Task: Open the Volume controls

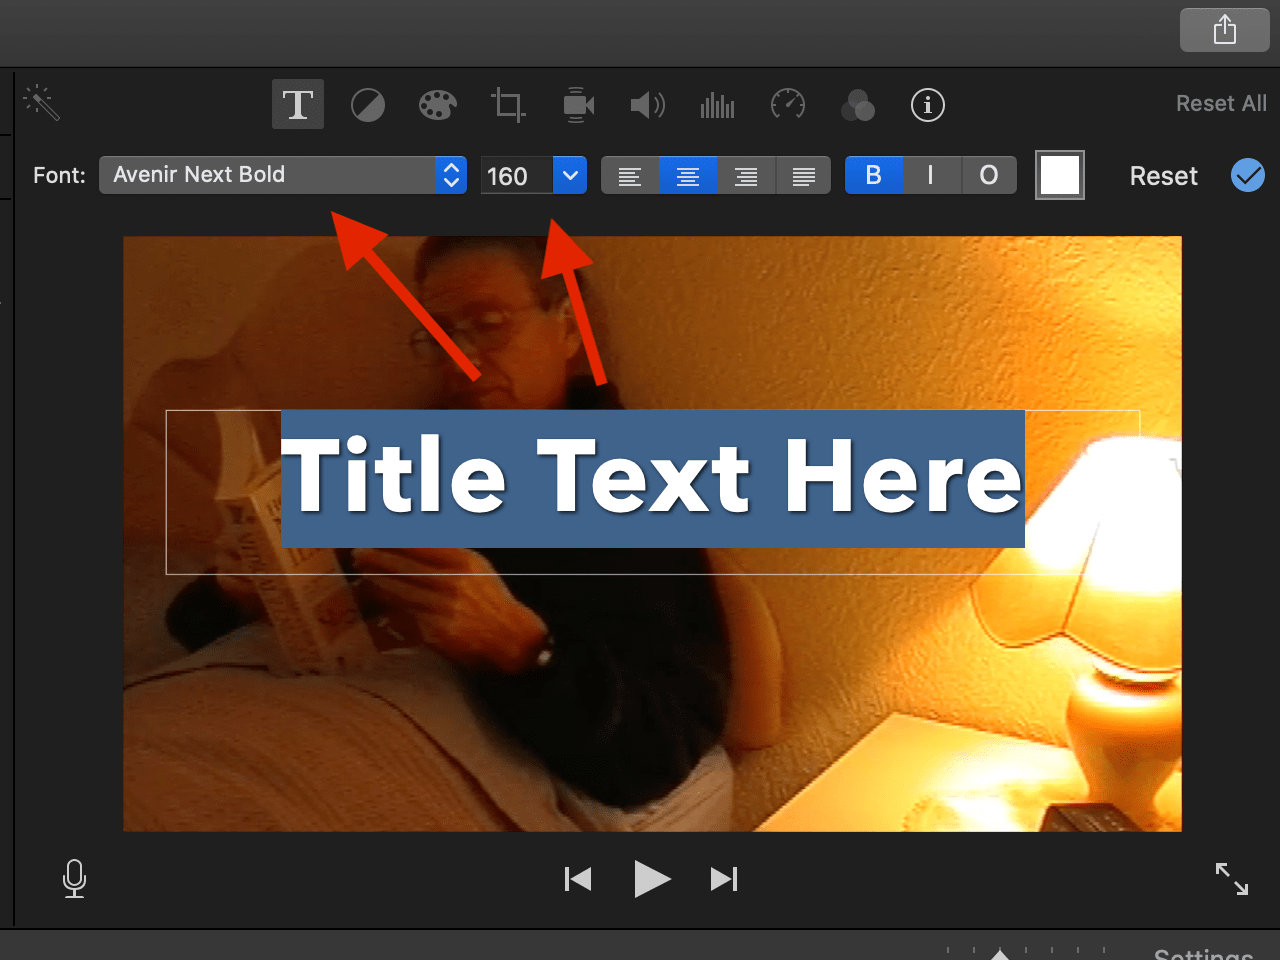Action: pos(647,104)
